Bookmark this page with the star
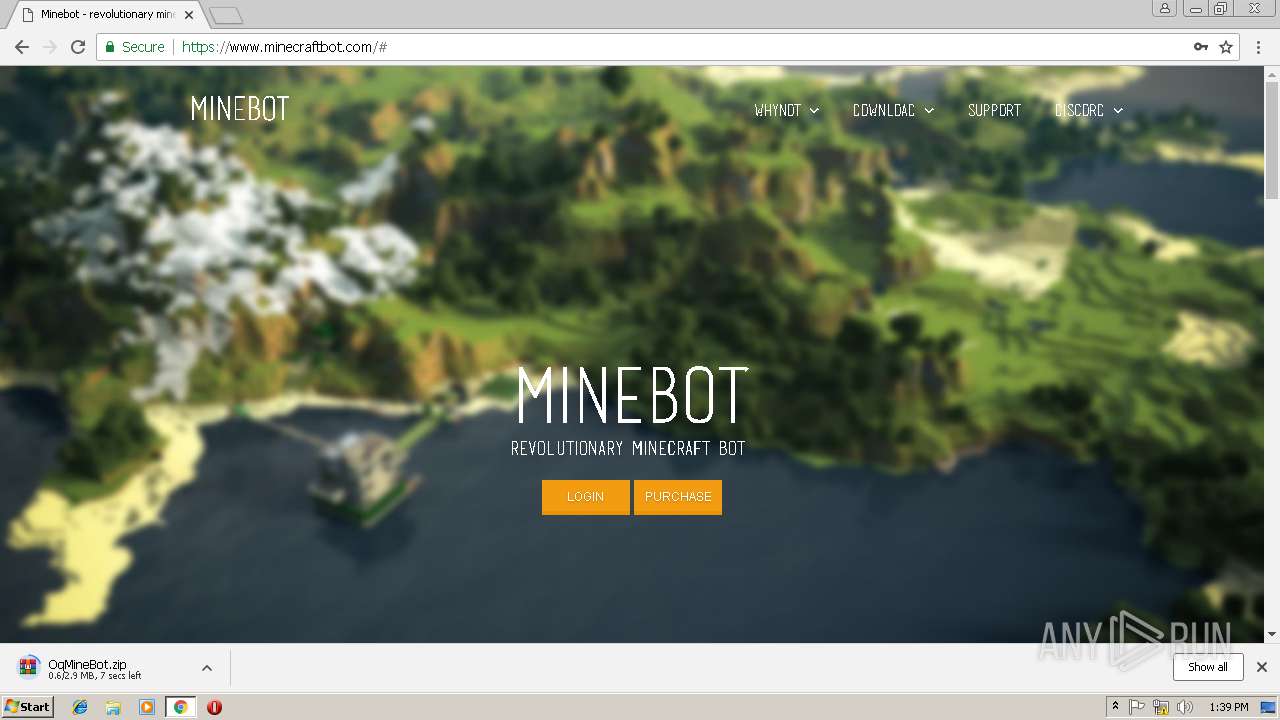The height and width of the screenshot is (720, 1280). 1226,47
